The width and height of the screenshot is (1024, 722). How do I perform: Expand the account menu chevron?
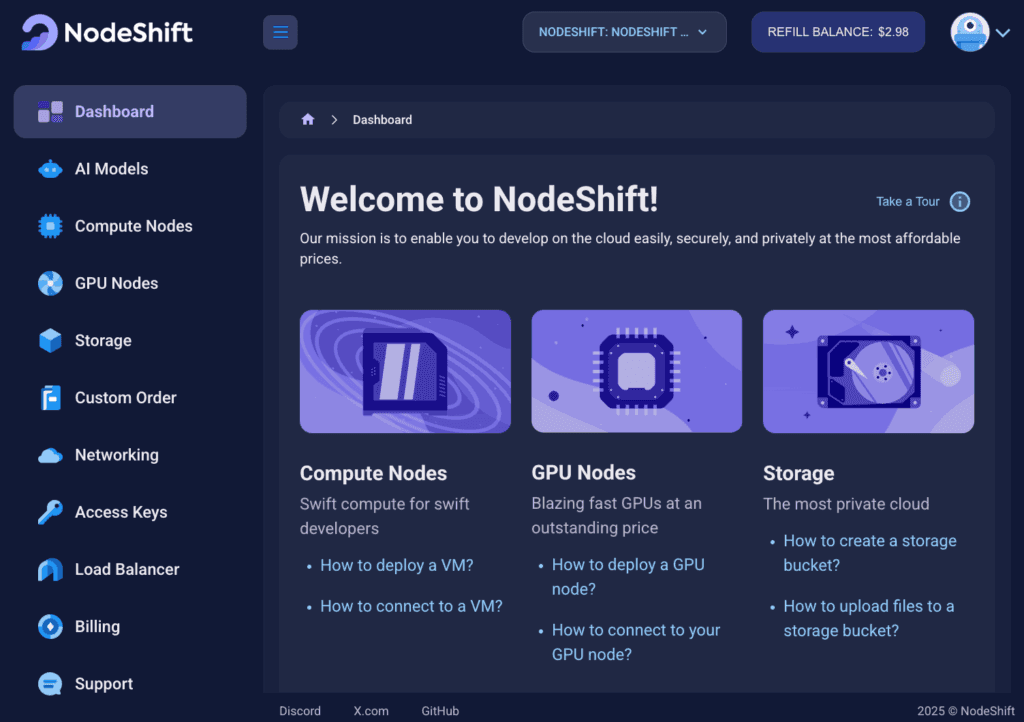[1003, 33]
